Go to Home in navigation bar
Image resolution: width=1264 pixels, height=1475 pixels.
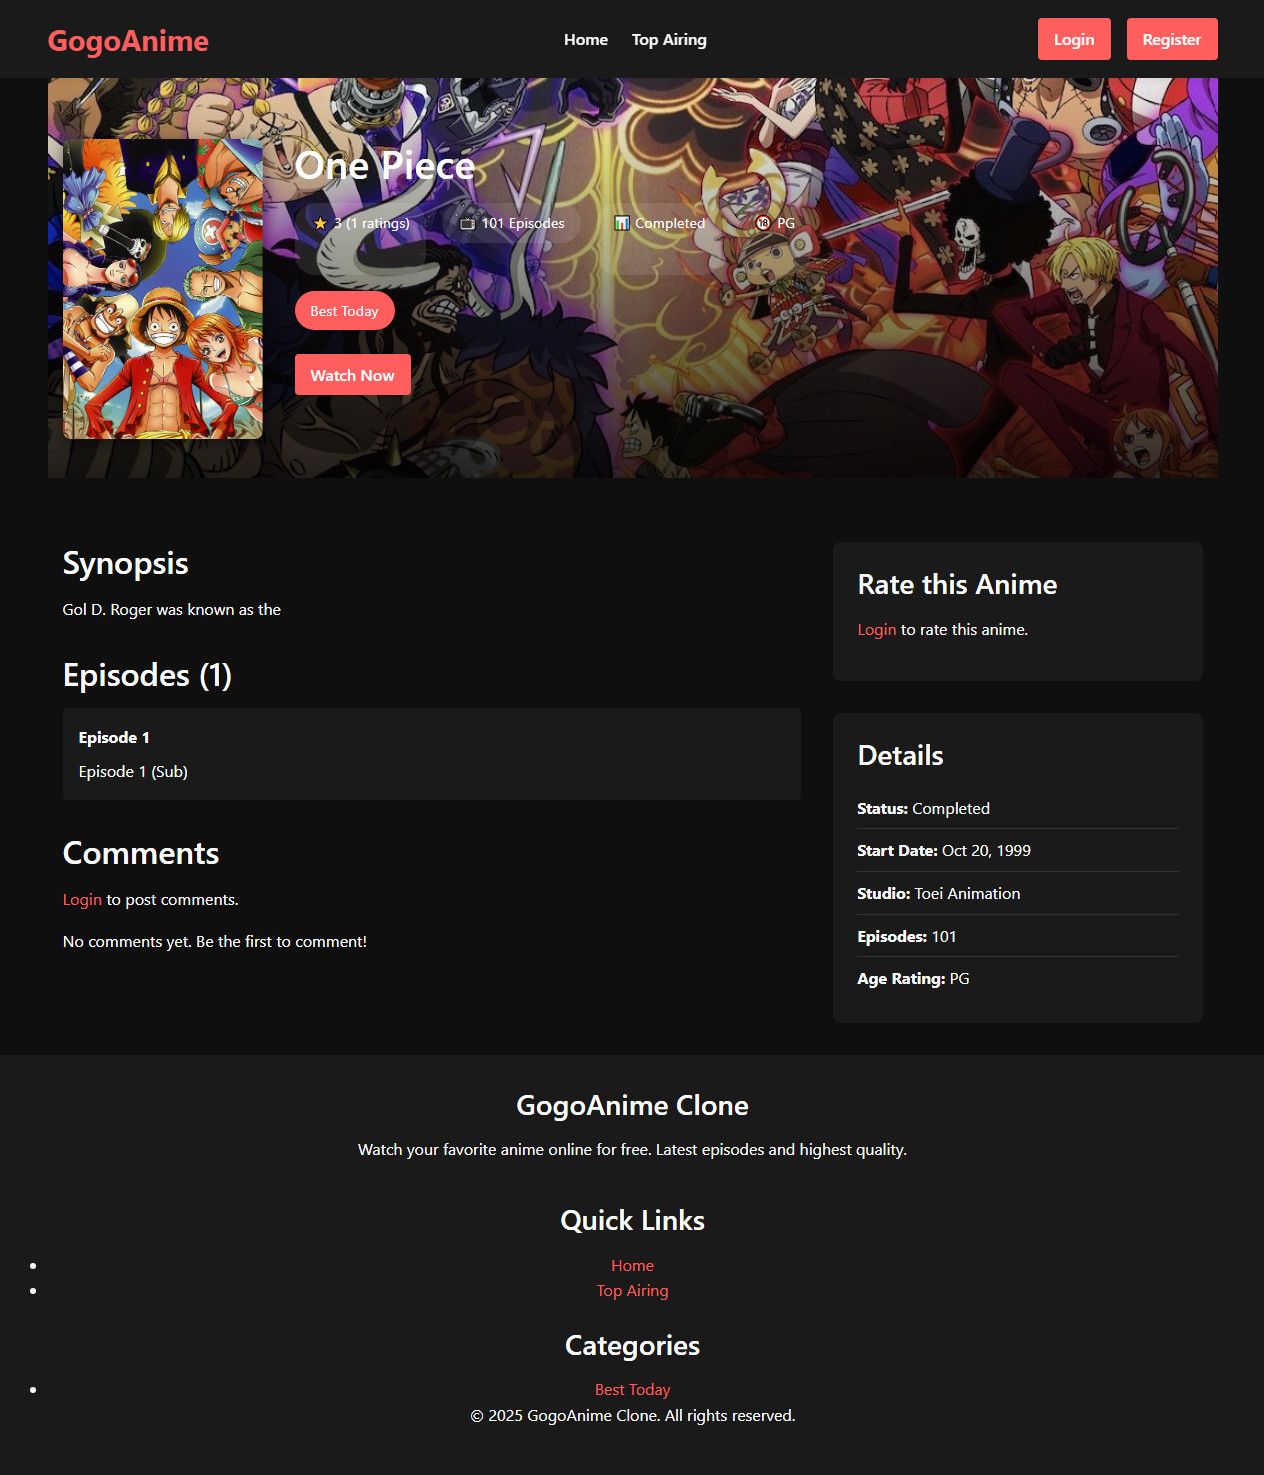586,40
